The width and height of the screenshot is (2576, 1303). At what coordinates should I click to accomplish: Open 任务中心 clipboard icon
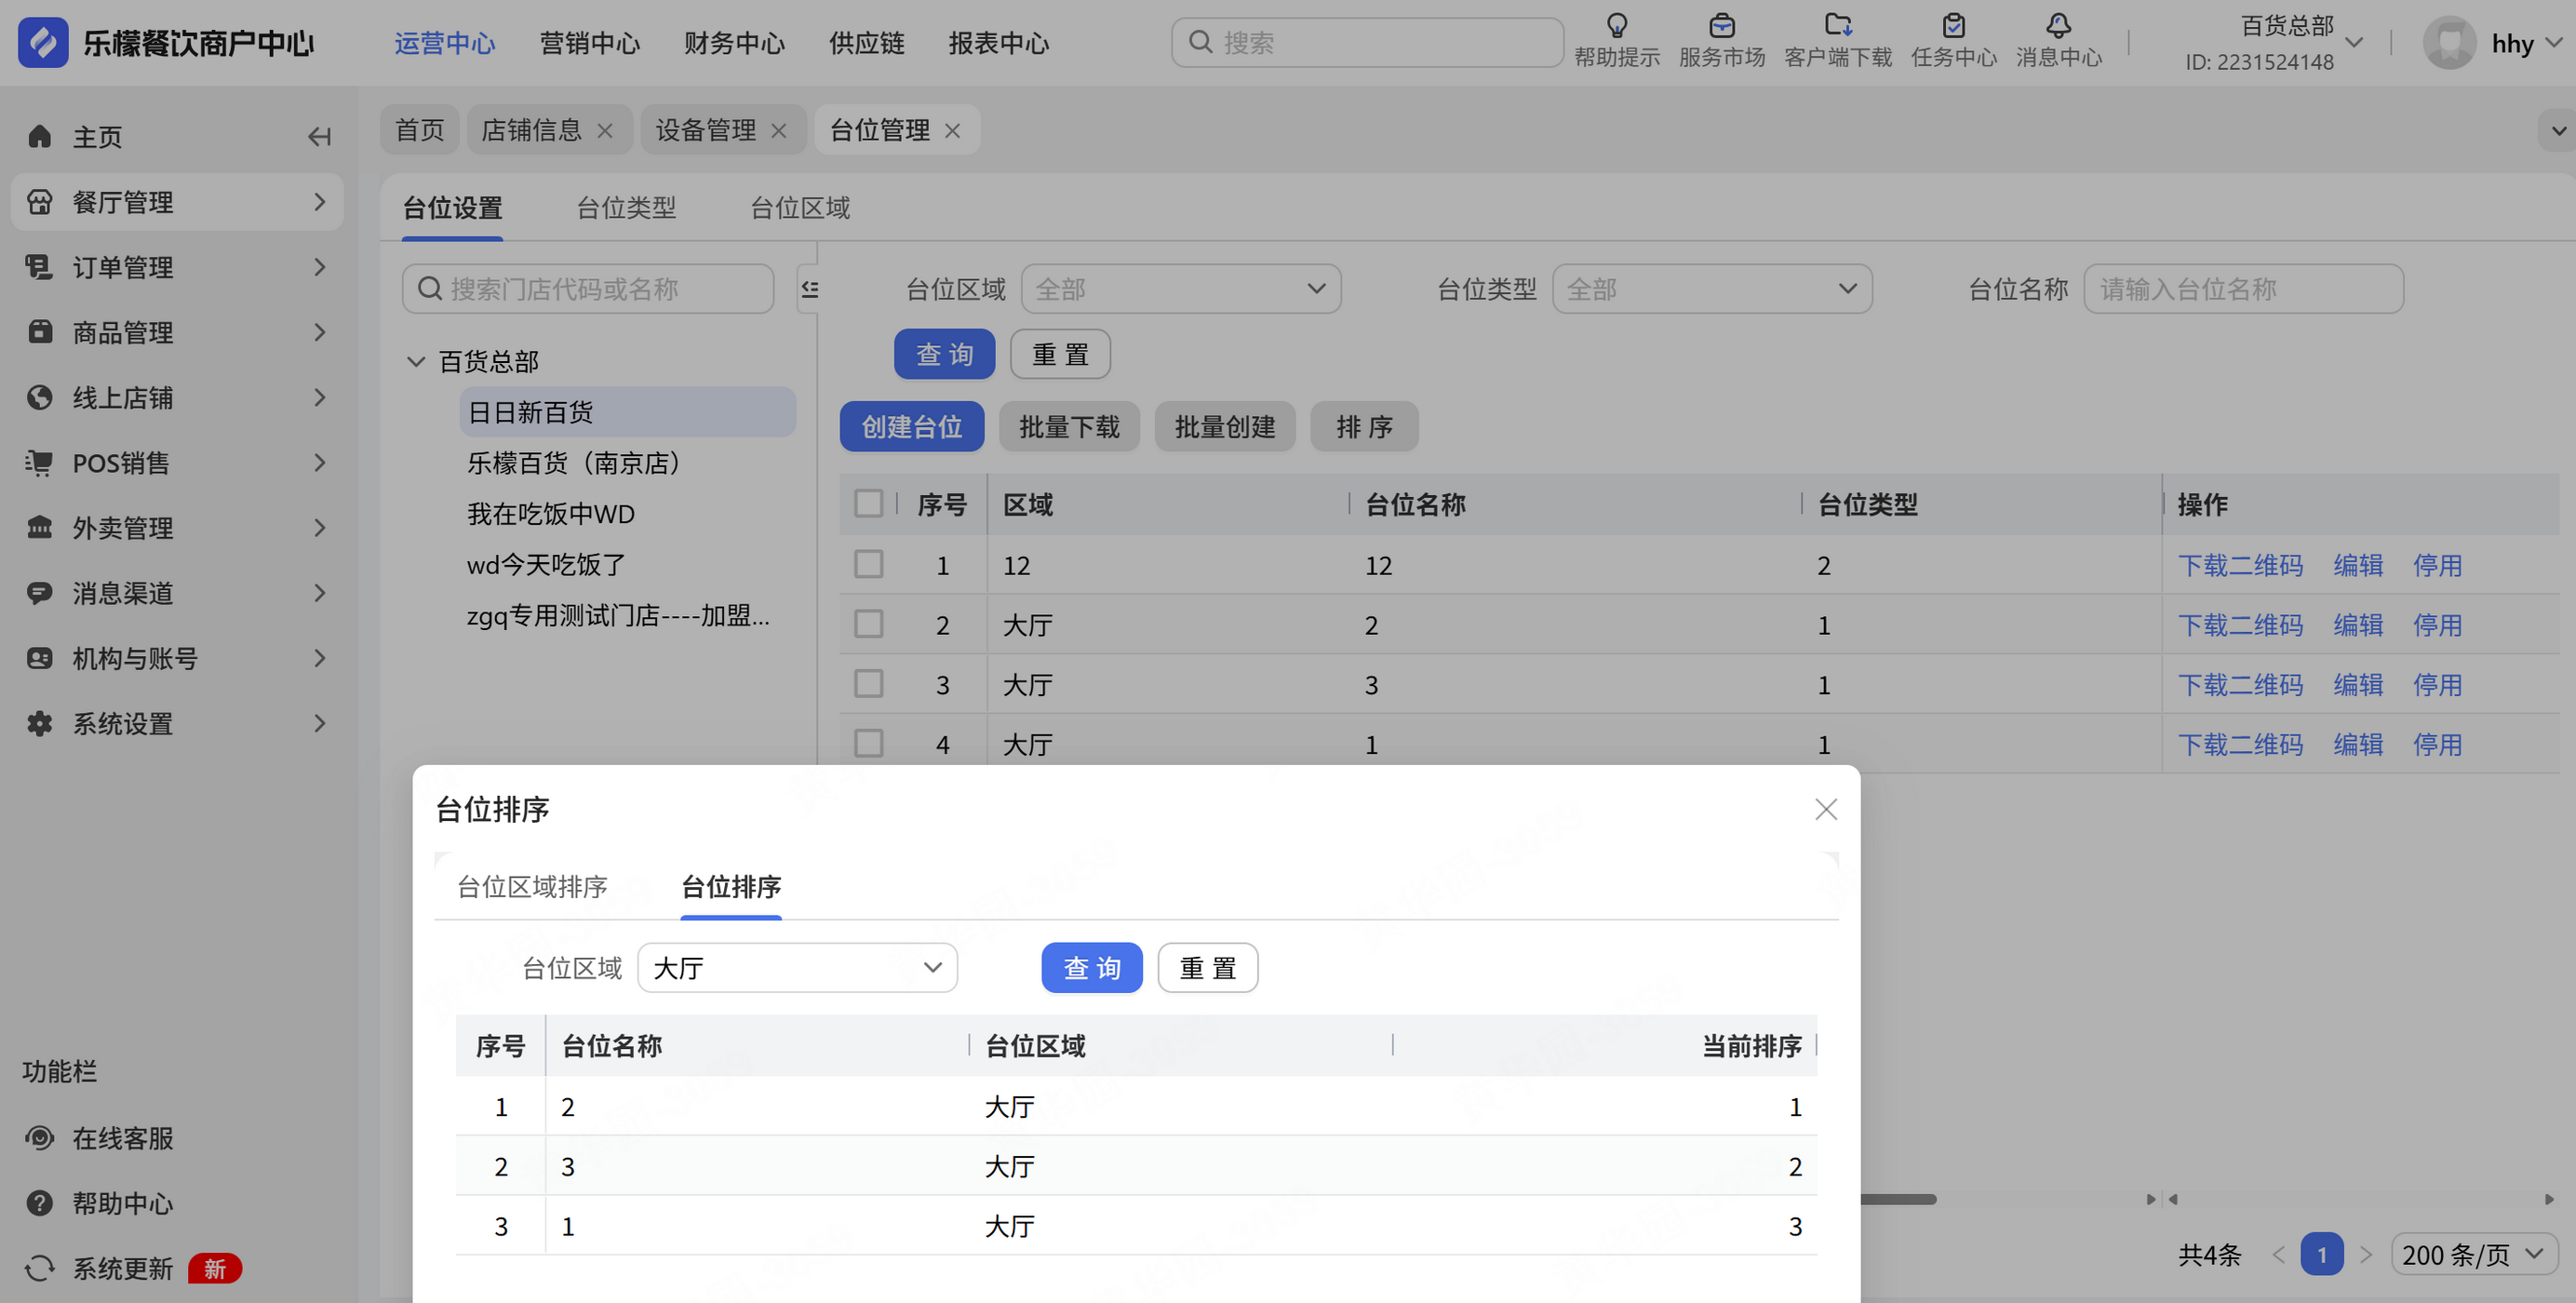click(1953, 25)
